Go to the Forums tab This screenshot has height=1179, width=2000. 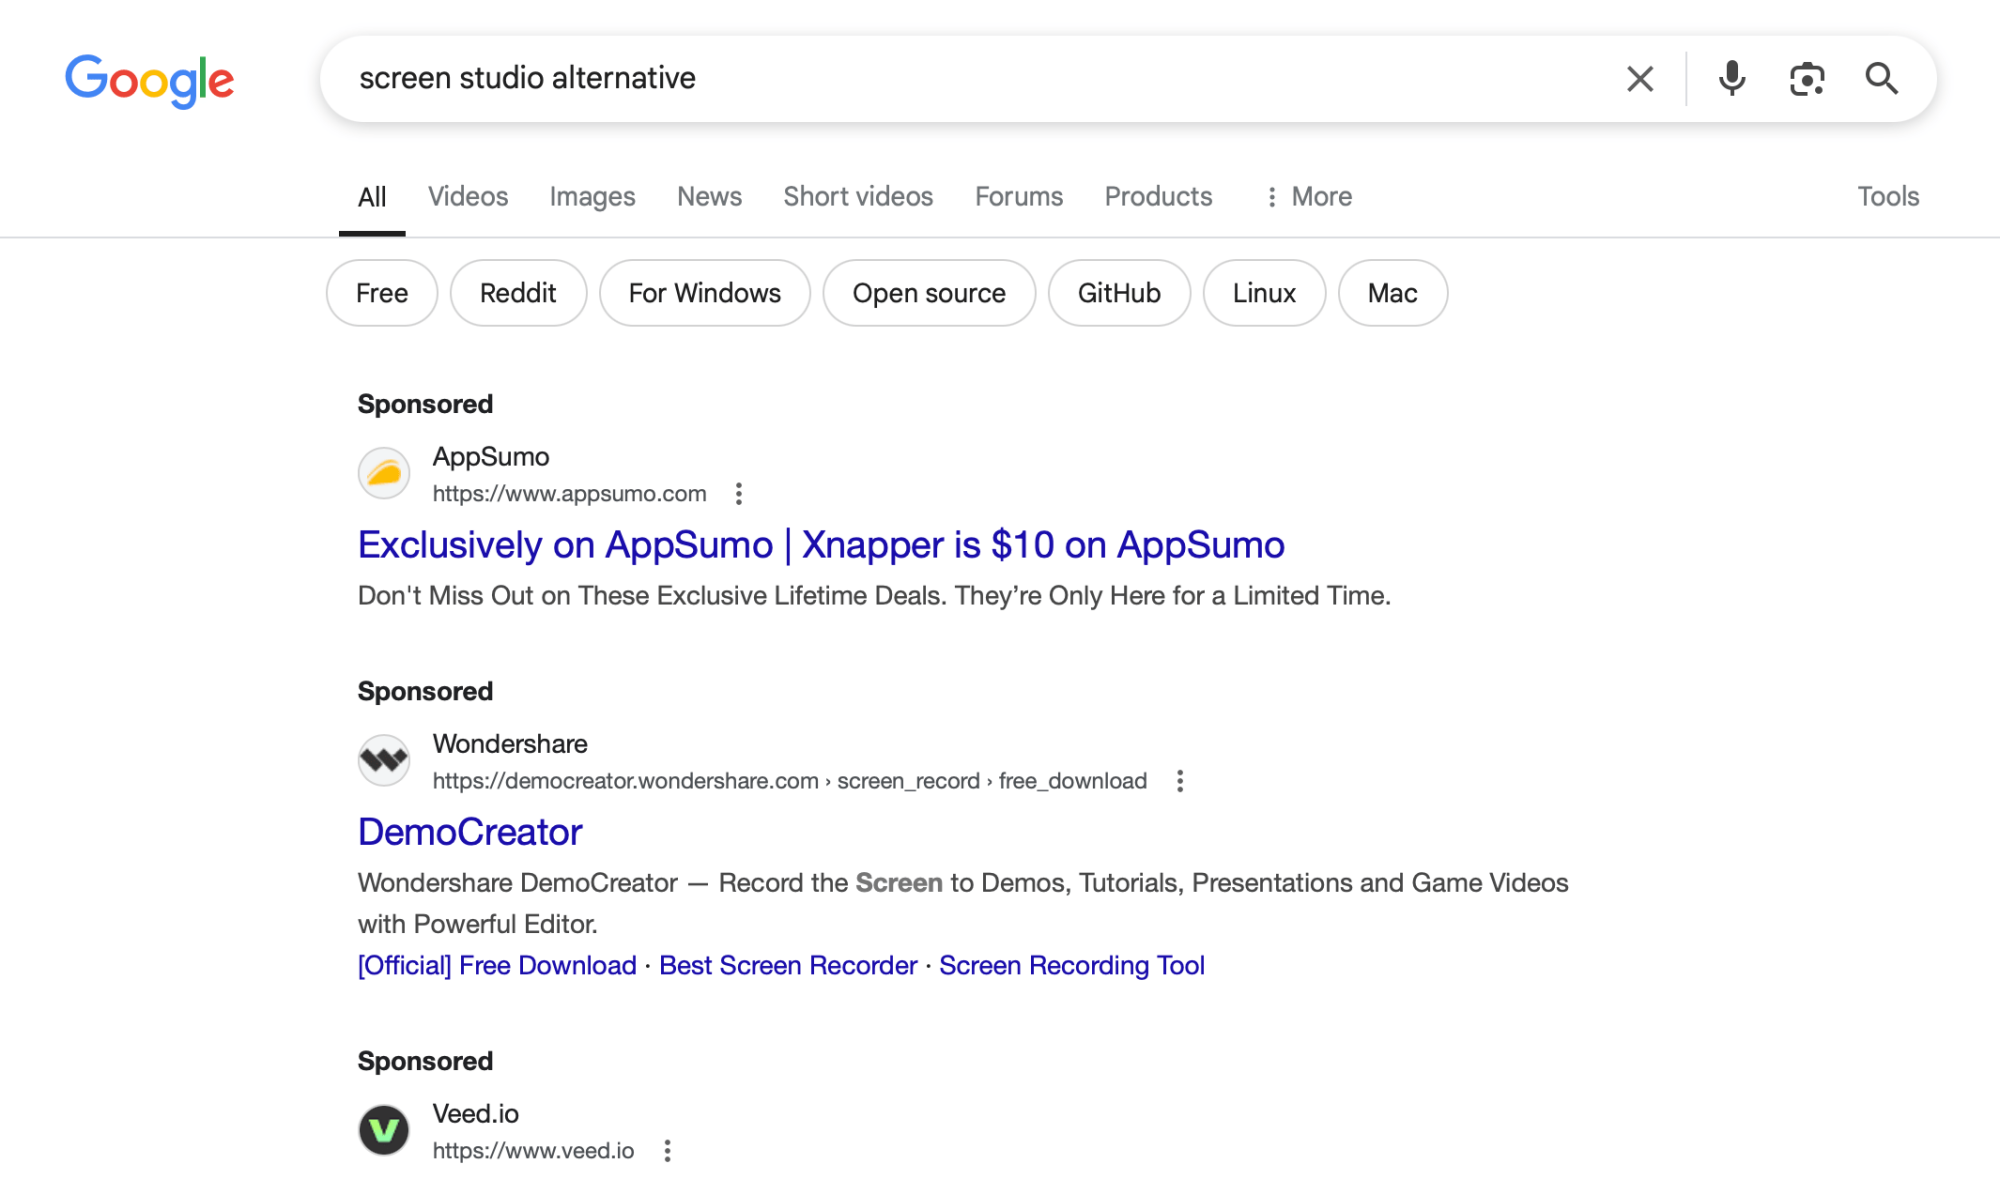(x=1019, y=197)
